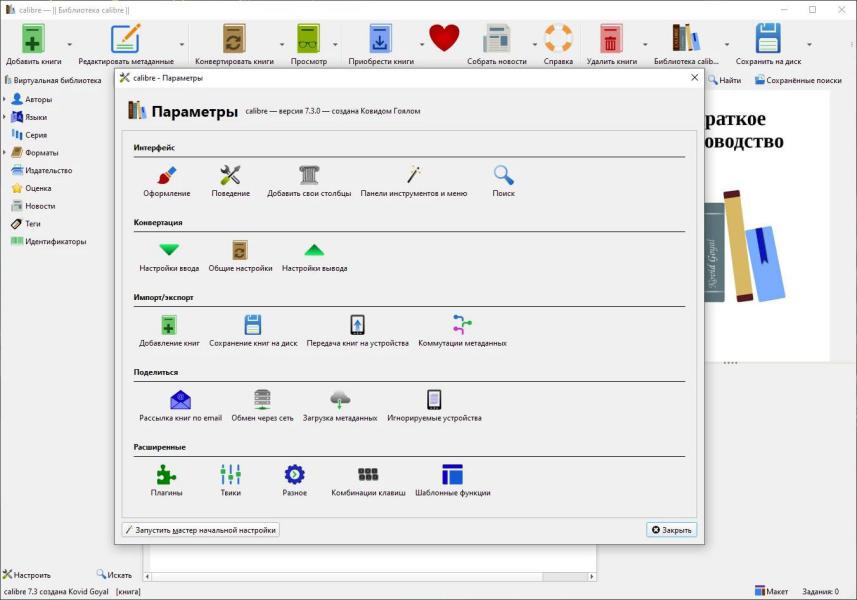Click Библиотека calibre toolbar icon

[686, 44]
